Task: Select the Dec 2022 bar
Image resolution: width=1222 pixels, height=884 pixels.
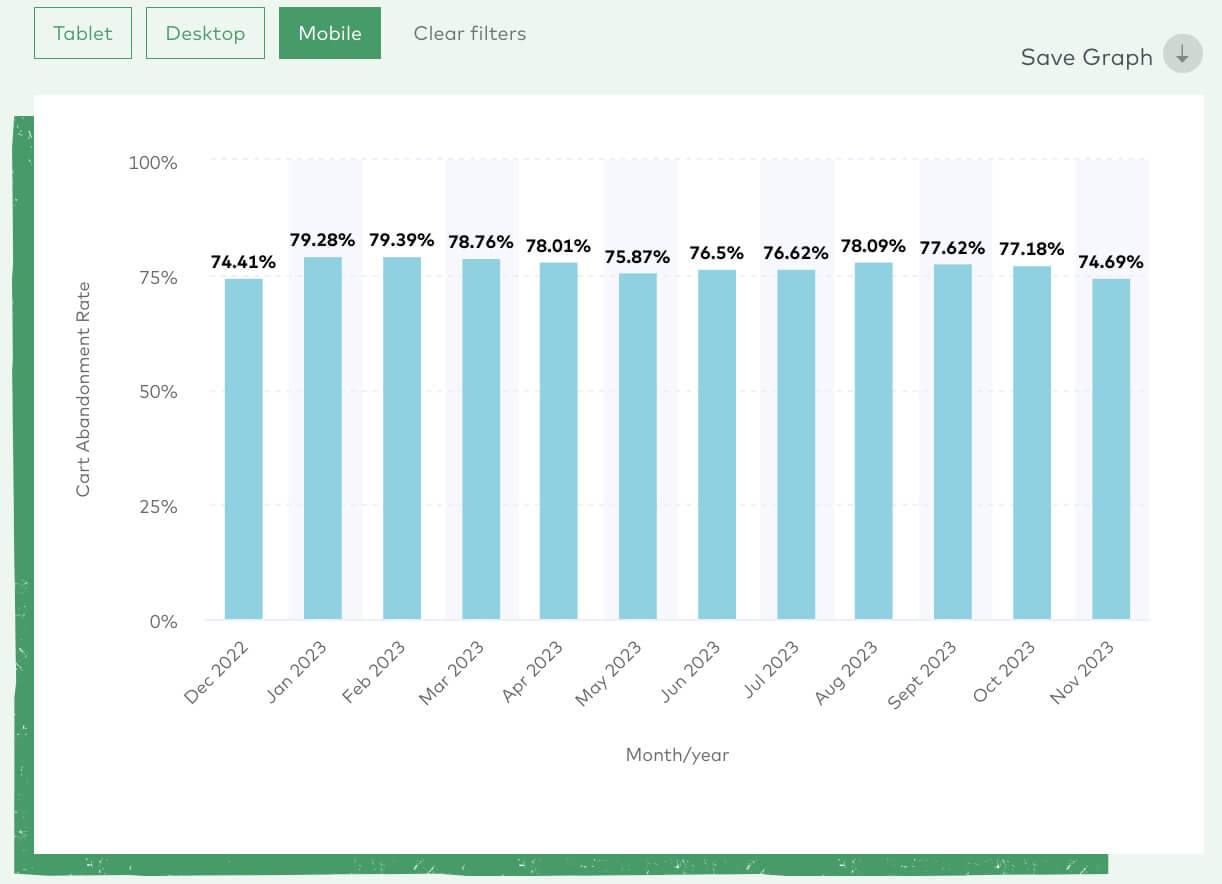Action: (x=243, y=449)
